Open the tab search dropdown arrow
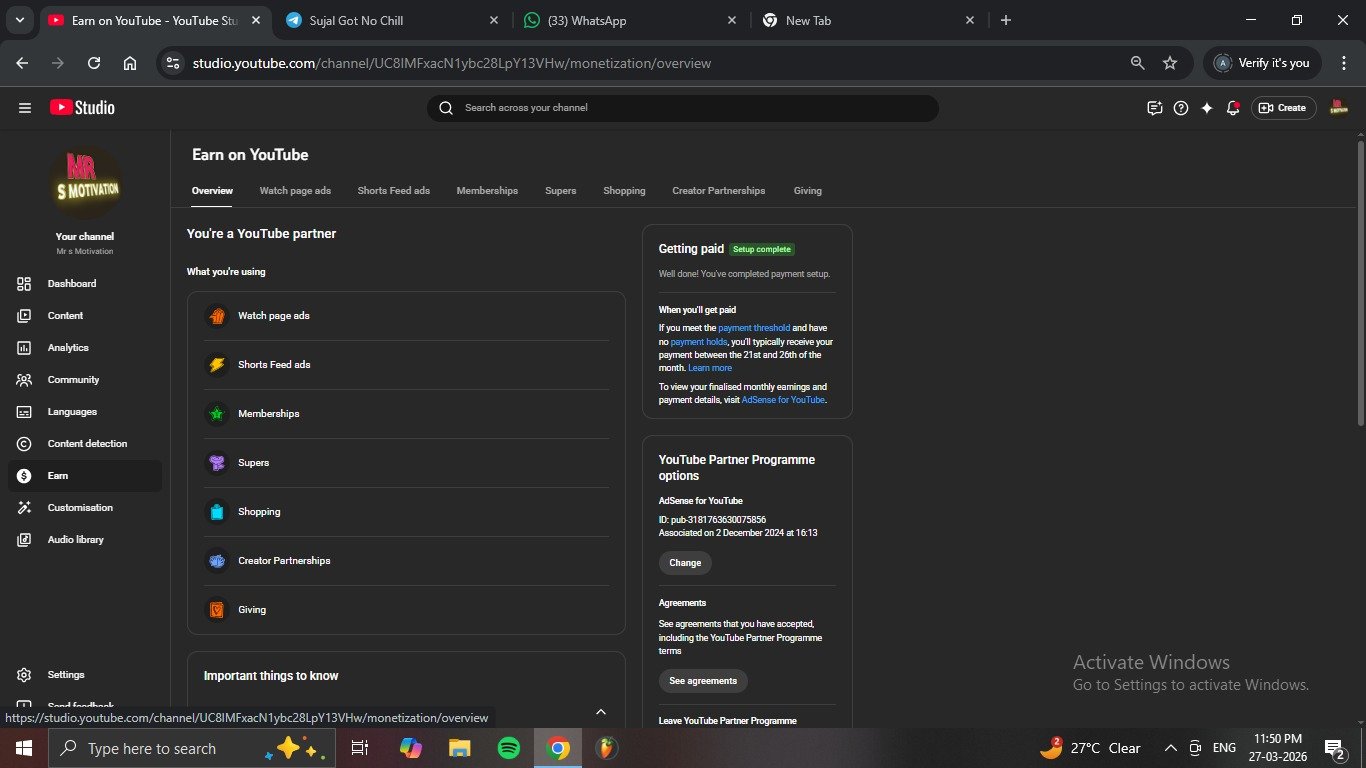1366x768 pixels. coord(19,20)
